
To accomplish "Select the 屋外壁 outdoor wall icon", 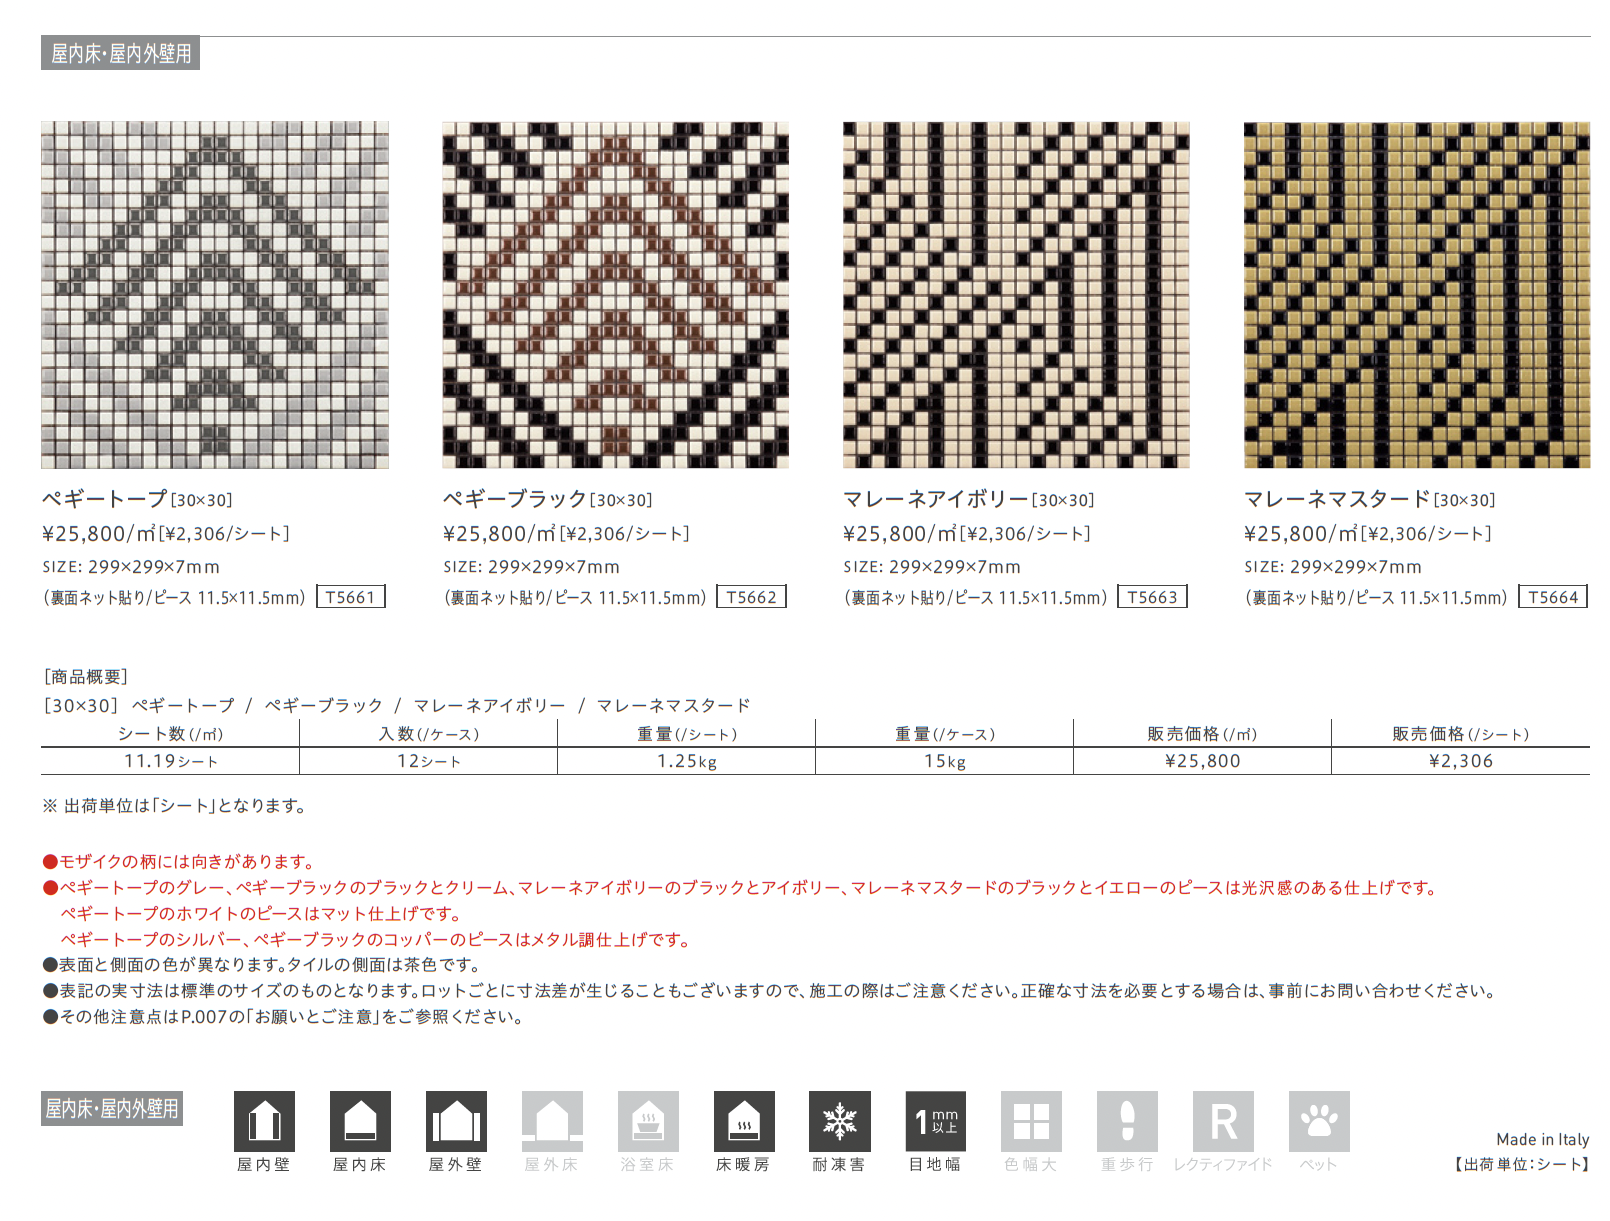I will coord(456,1121).
